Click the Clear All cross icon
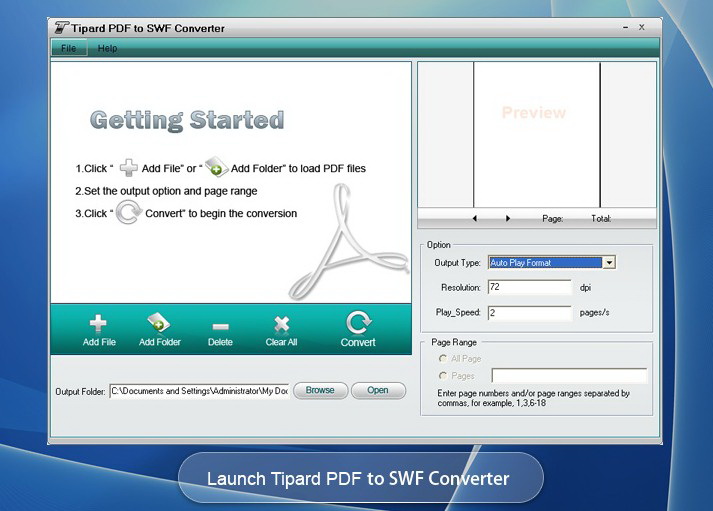 tap(281, 324)
